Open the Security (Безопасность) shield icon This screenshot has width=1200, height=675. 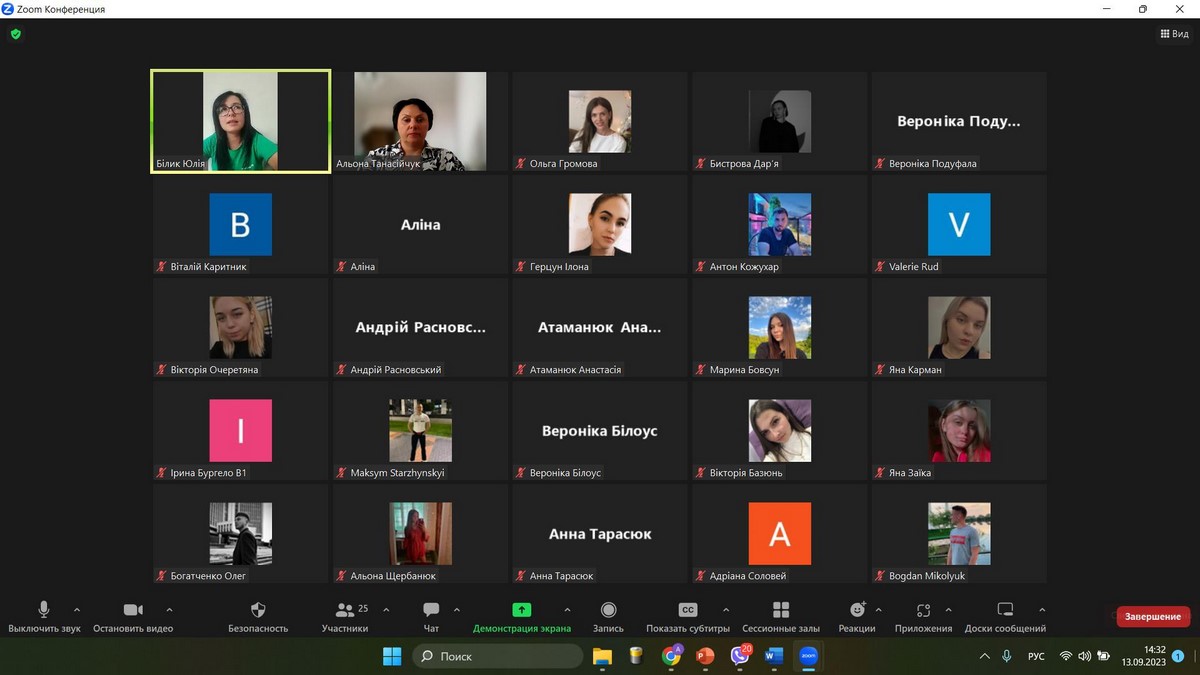click(x=258, y=610)
